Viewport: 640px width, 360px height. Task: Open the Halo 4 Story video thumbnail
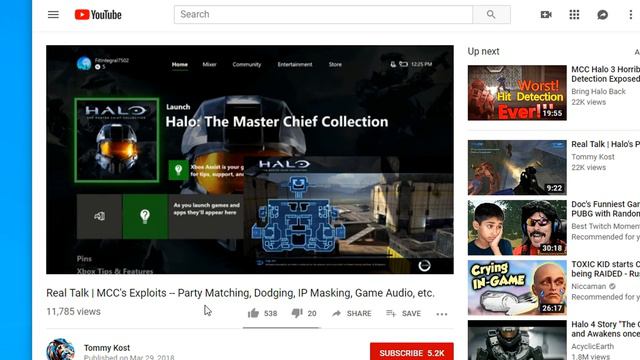pyautogui.click(x=517, y=340)
